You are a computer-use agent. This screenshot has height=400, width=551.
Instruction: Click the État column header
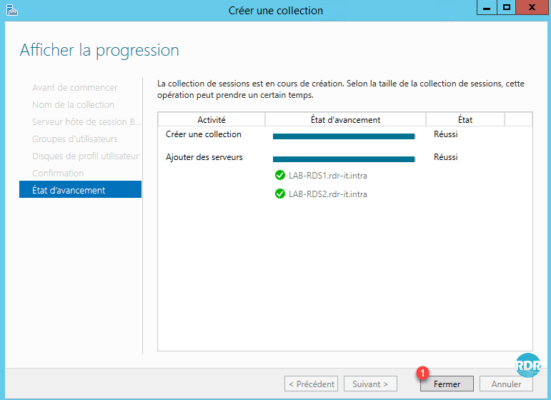465,120
